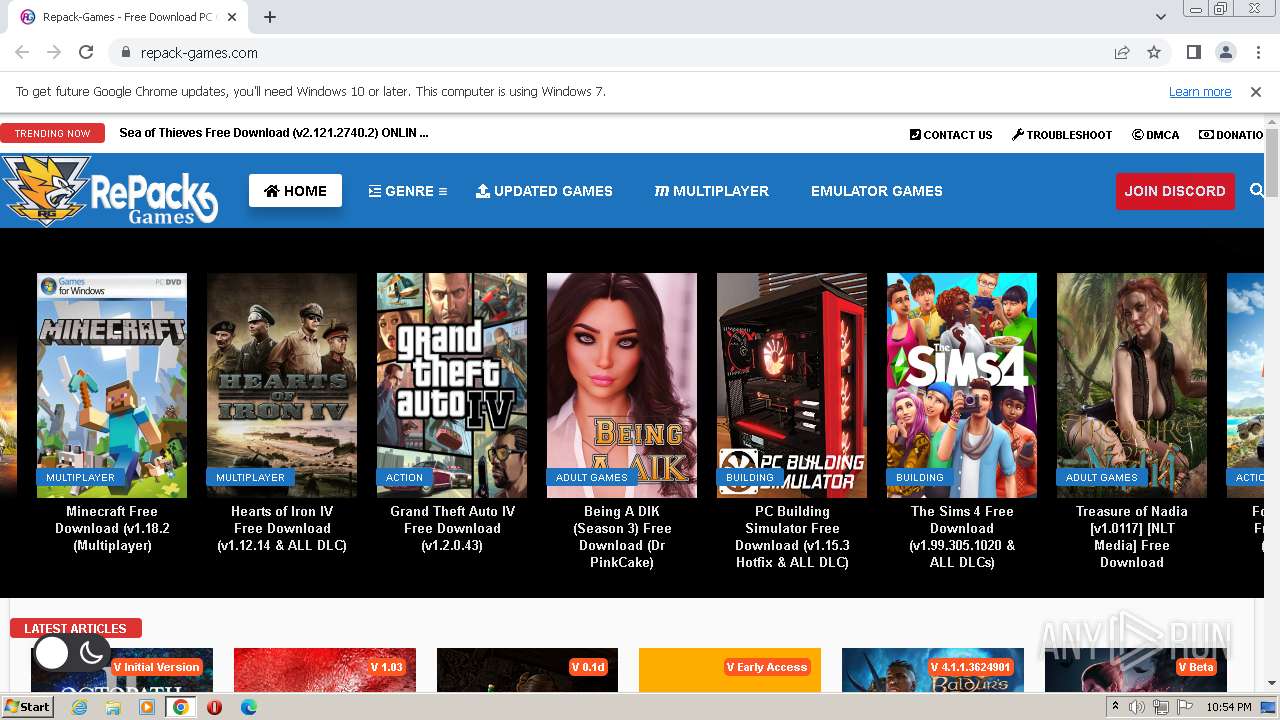Click MULTIPLAYER tag on Minecraft card
Viewport: 1280px width, 720px height.
80,477
